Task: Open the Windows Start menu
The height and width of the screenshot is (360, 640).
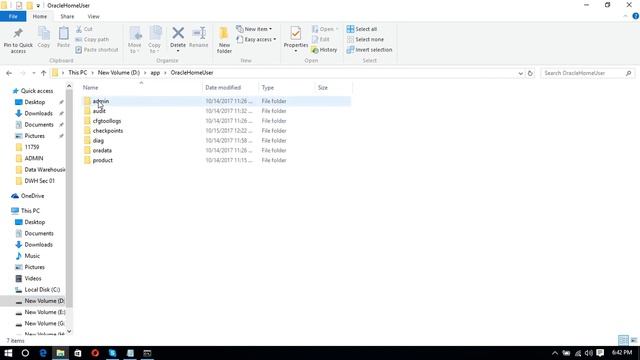Action: point(8,353)
